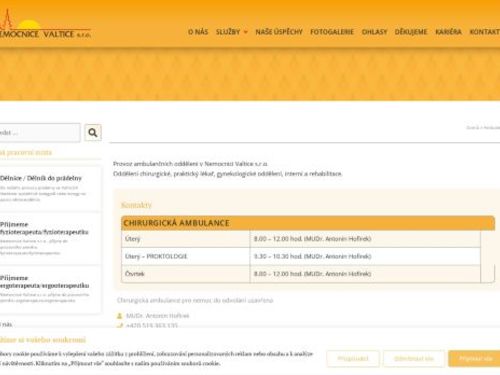Click the person icon beside MUDr. Antonín Hofírek
Screen dimensions: 500x375
pos(119,315)
